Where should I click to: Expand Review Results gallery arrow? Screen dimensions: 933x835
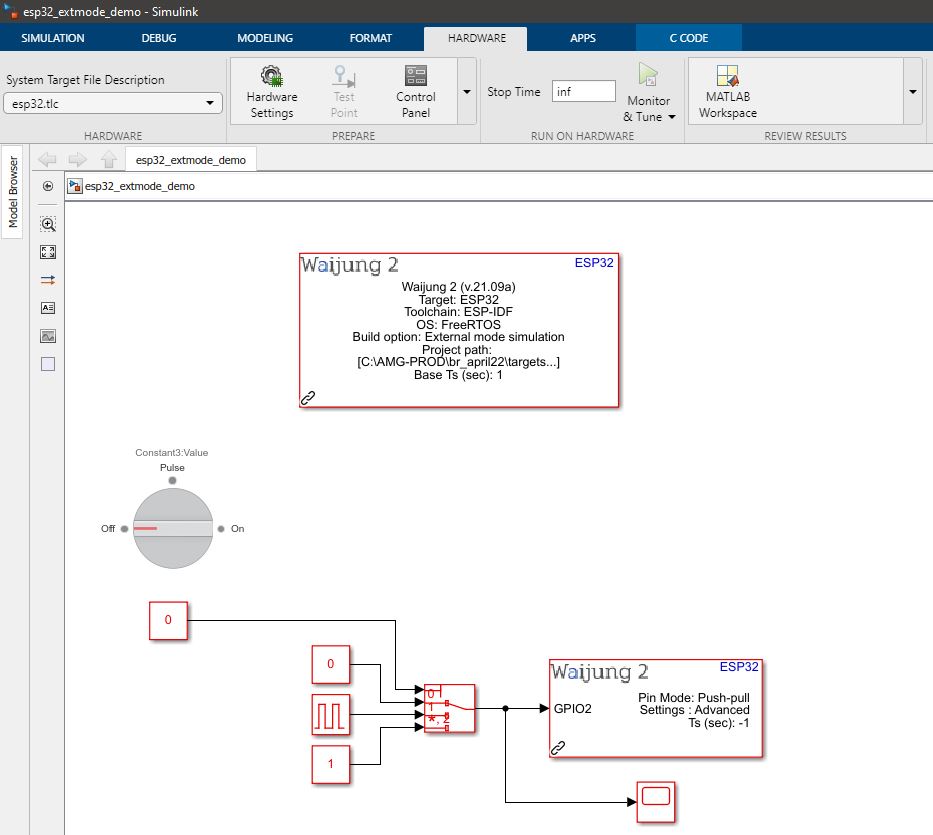[912, 92]
